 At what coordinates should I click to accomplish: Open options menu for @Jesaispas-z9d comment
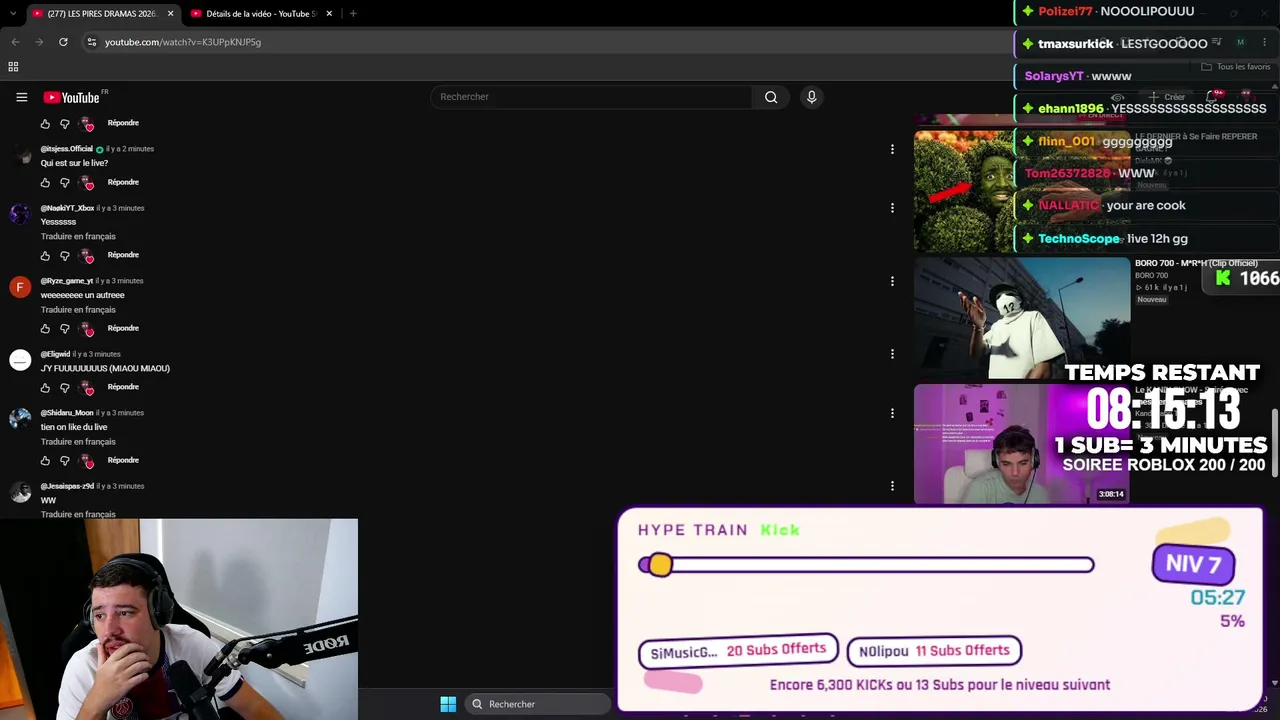pyautogui.click(x=892, y=486)
